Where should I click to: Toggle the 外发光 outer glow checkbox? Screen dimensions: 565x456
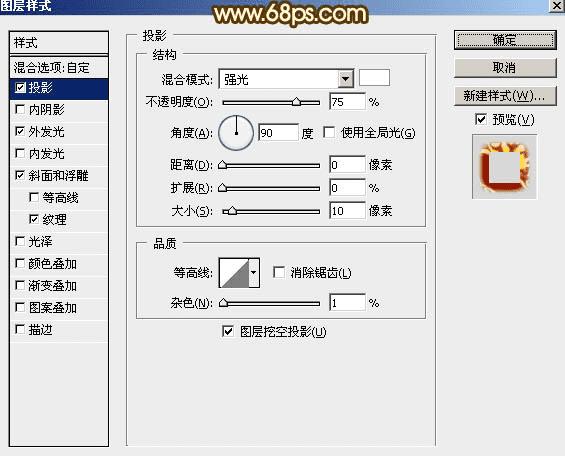[x=20, y=131]
